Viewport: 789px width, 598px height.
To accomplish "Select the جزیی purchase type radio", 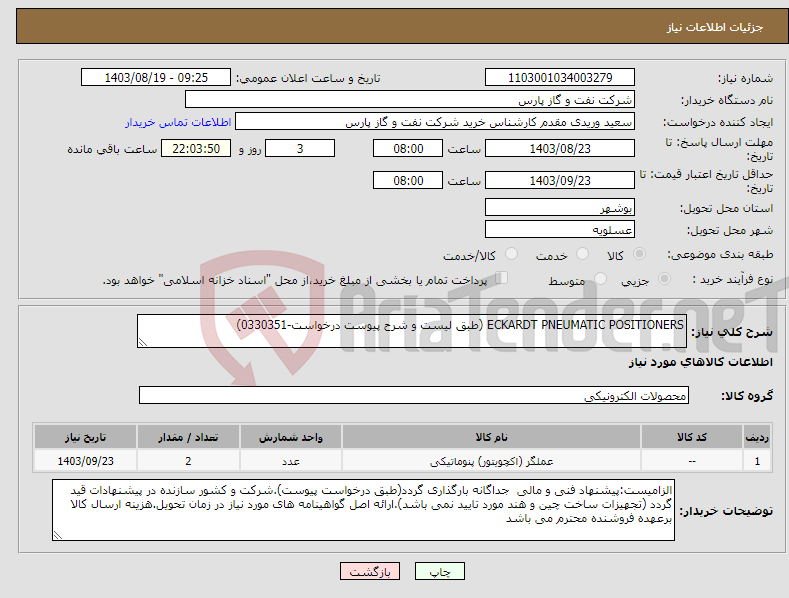I will (x=664, y=278).
